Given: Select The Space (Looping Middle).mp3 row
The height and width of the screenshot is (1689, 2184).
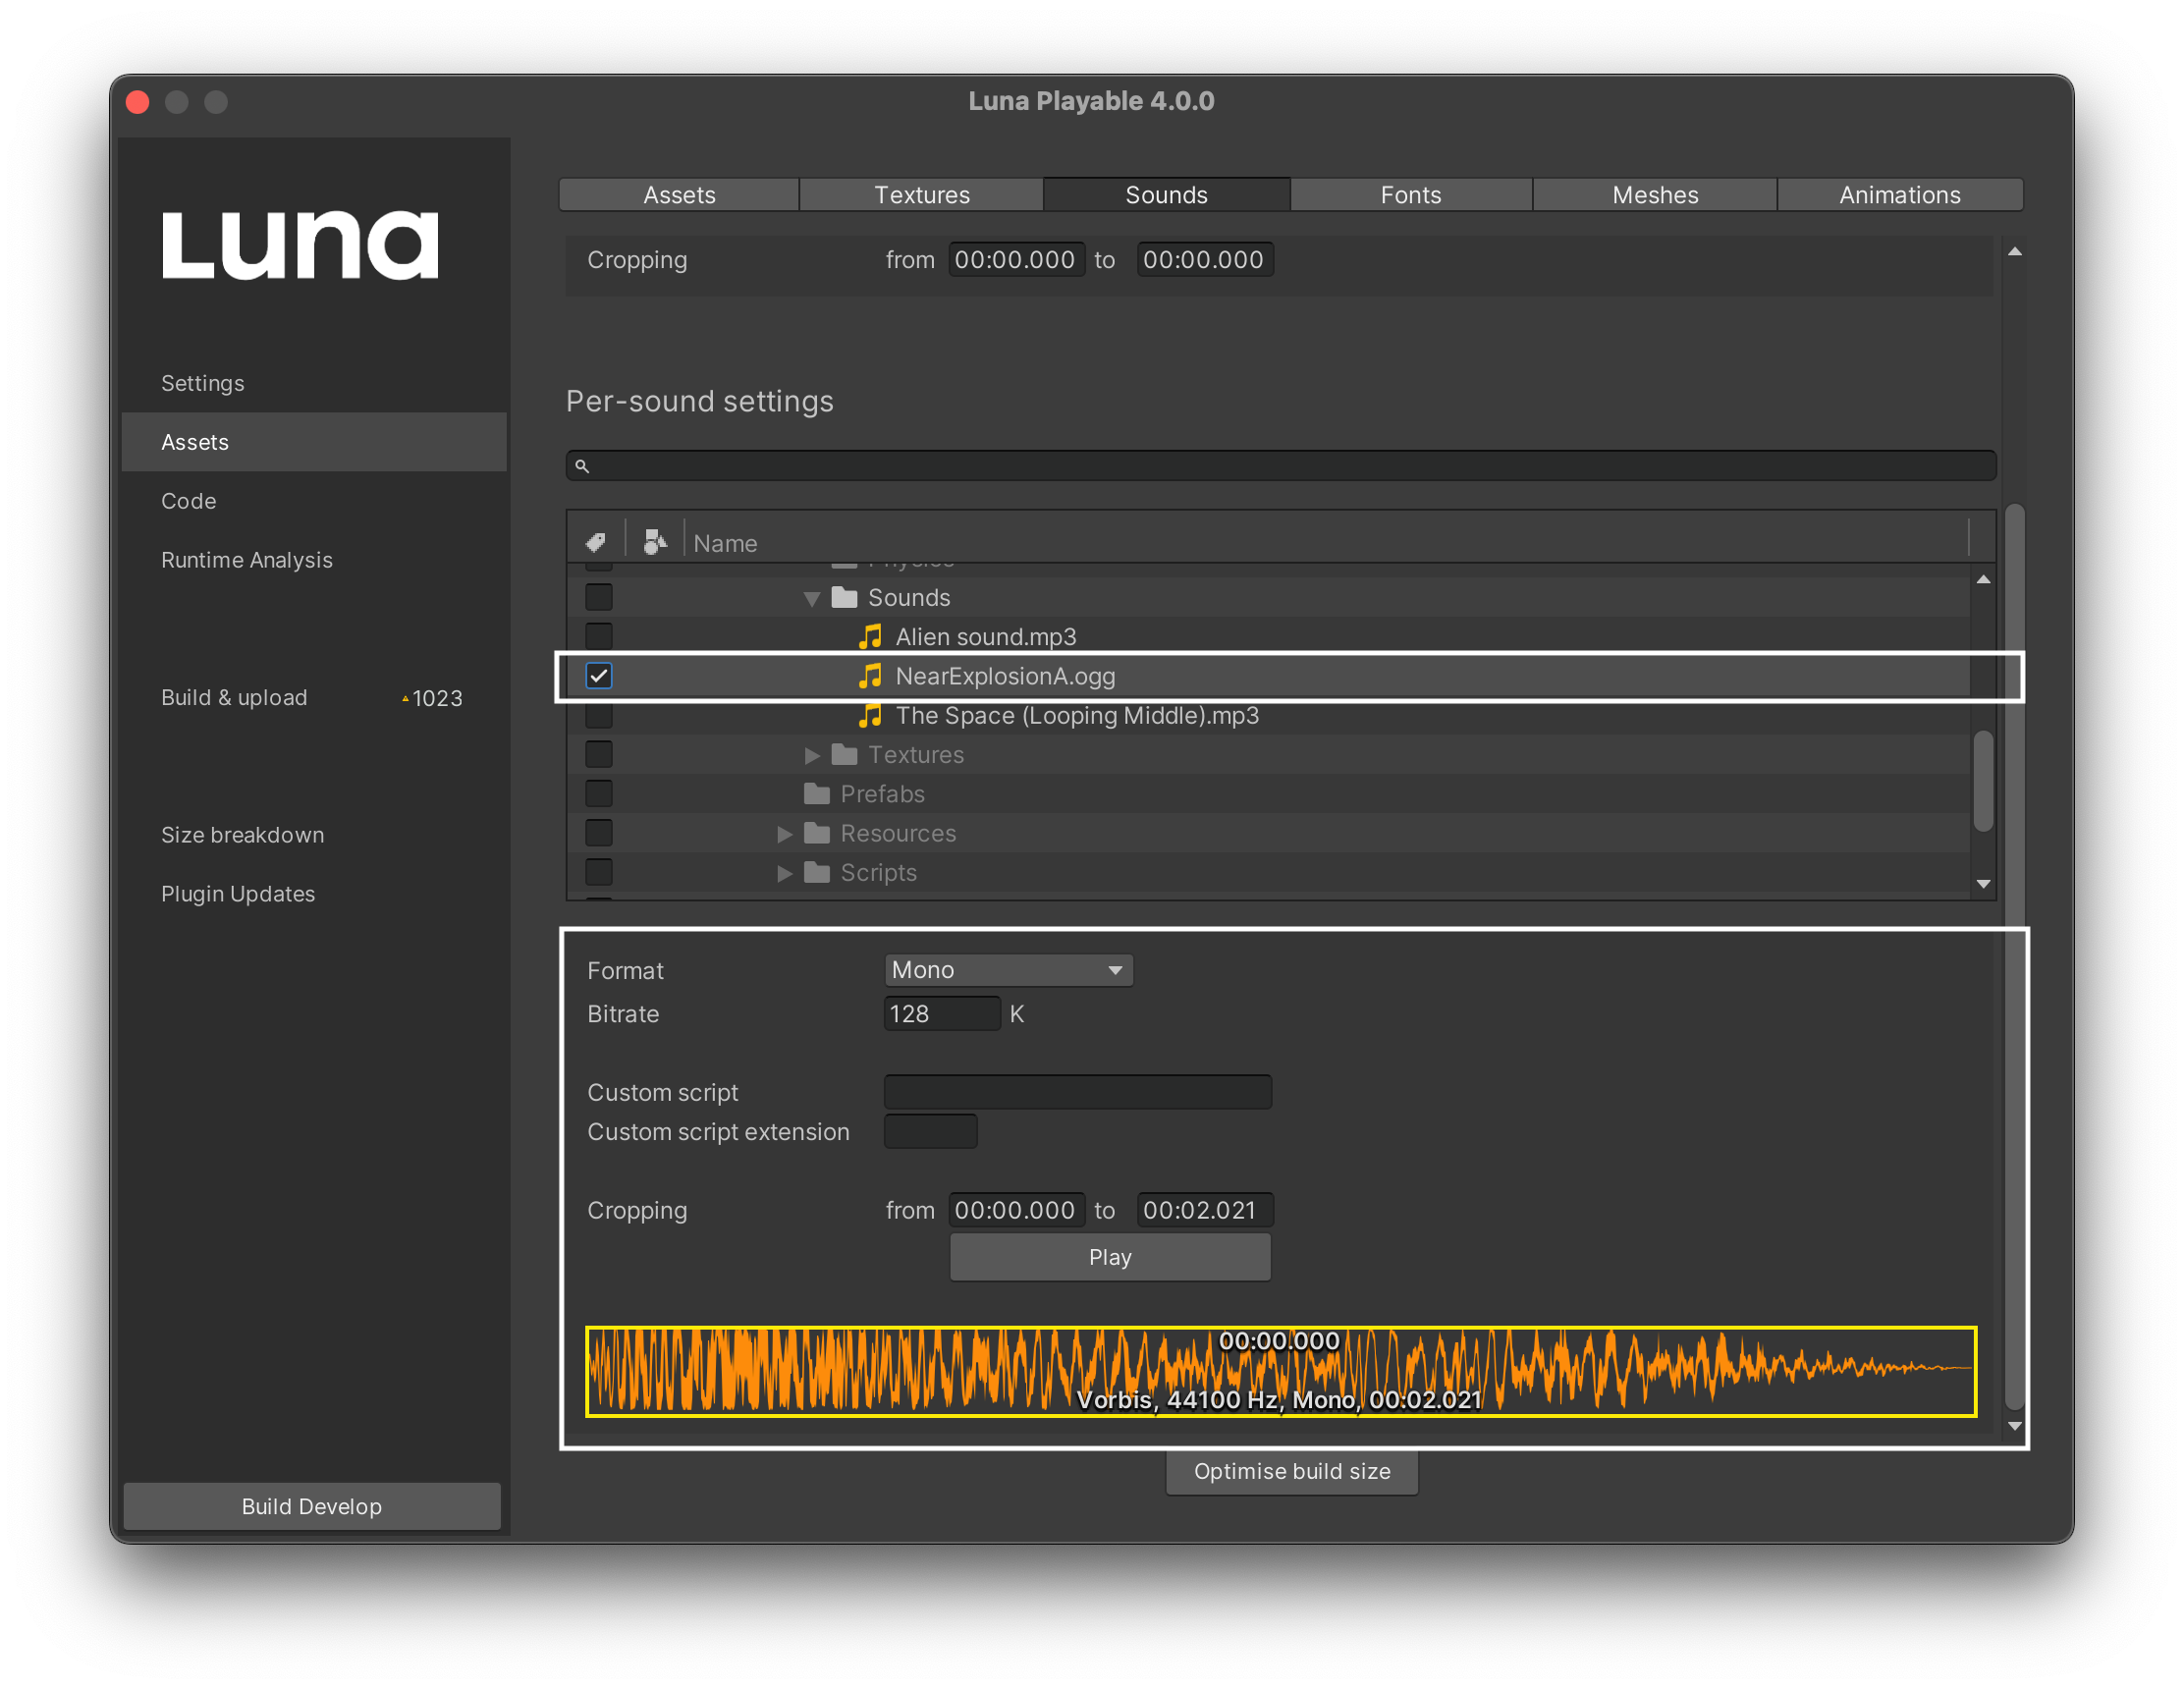Looking at the screenshot, I should coord(1269,716).
